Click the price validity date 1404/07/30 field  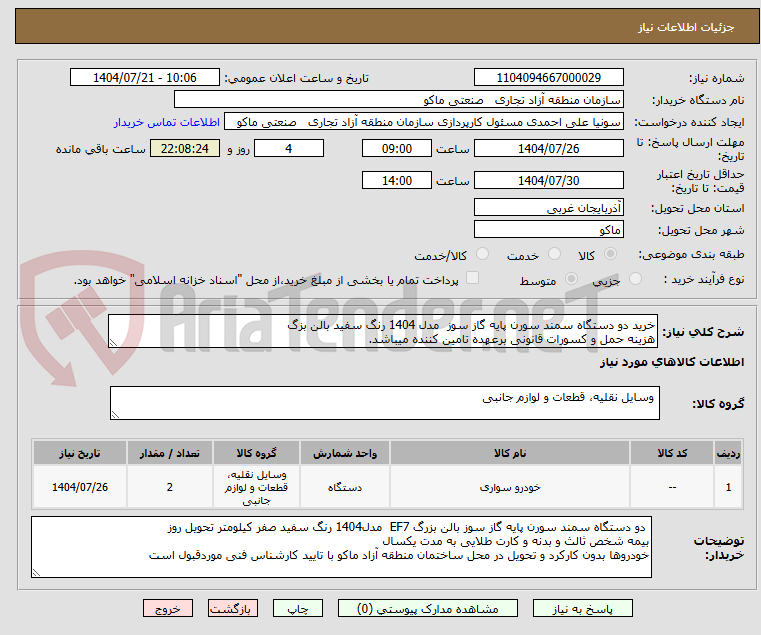[548, 181]
